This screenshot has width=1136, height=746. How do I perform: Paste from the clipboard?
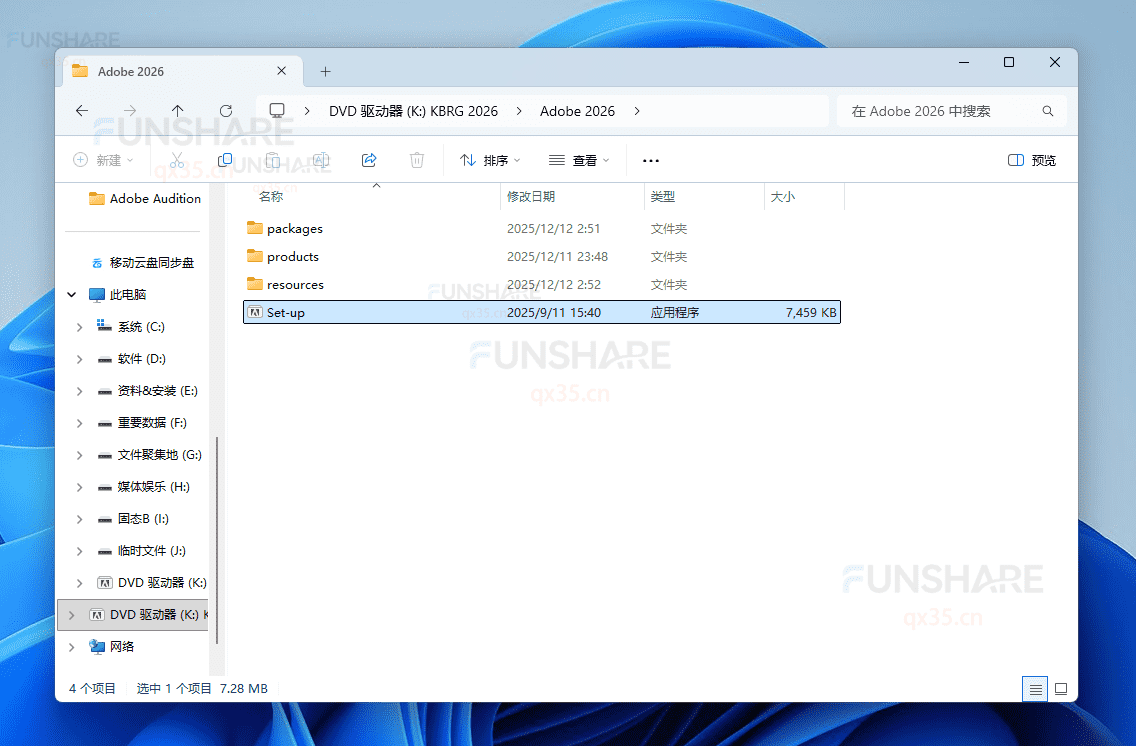tap(273, 160)
